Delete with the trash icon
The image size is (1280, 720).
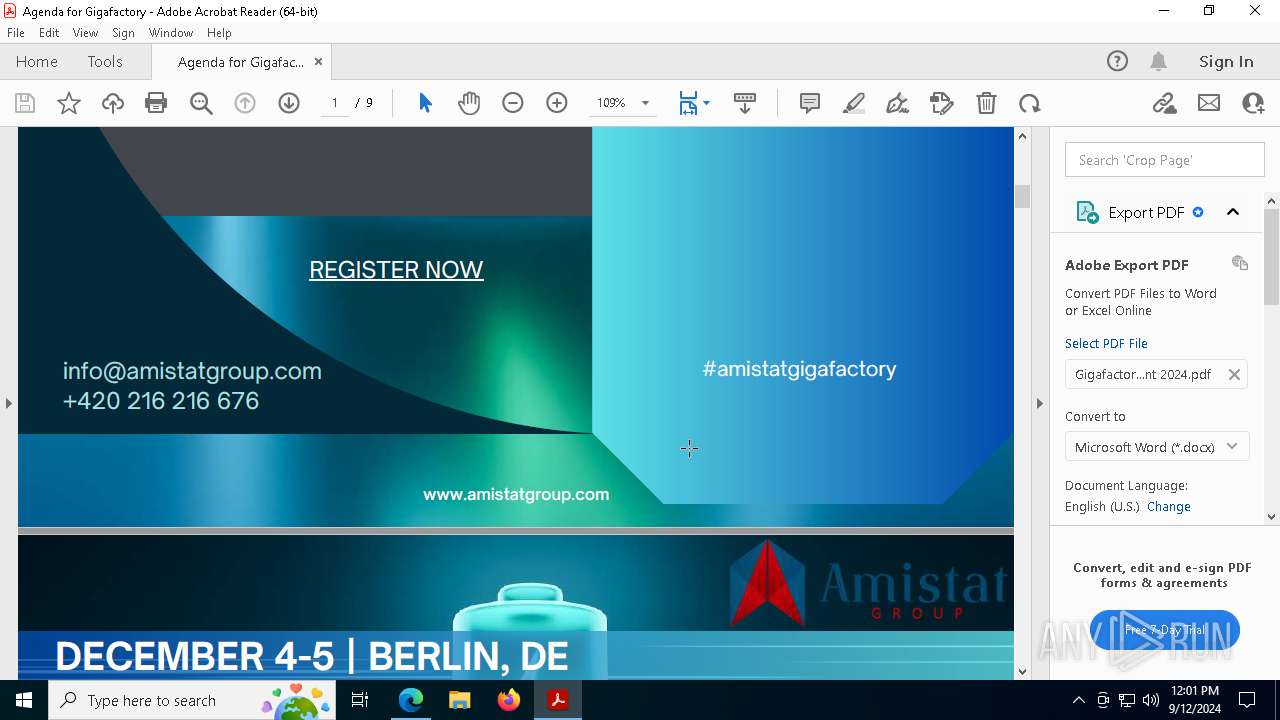coord(986,103)
